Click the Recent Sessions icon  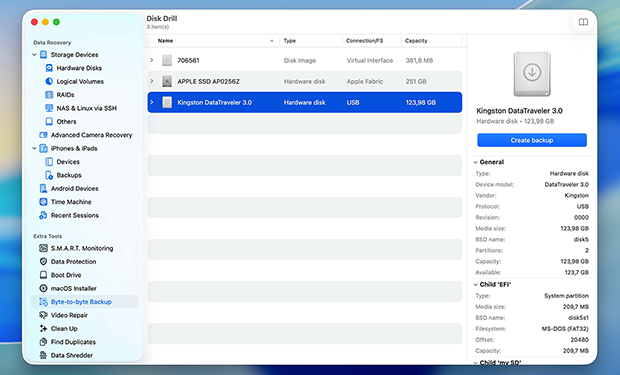(43, 215)
